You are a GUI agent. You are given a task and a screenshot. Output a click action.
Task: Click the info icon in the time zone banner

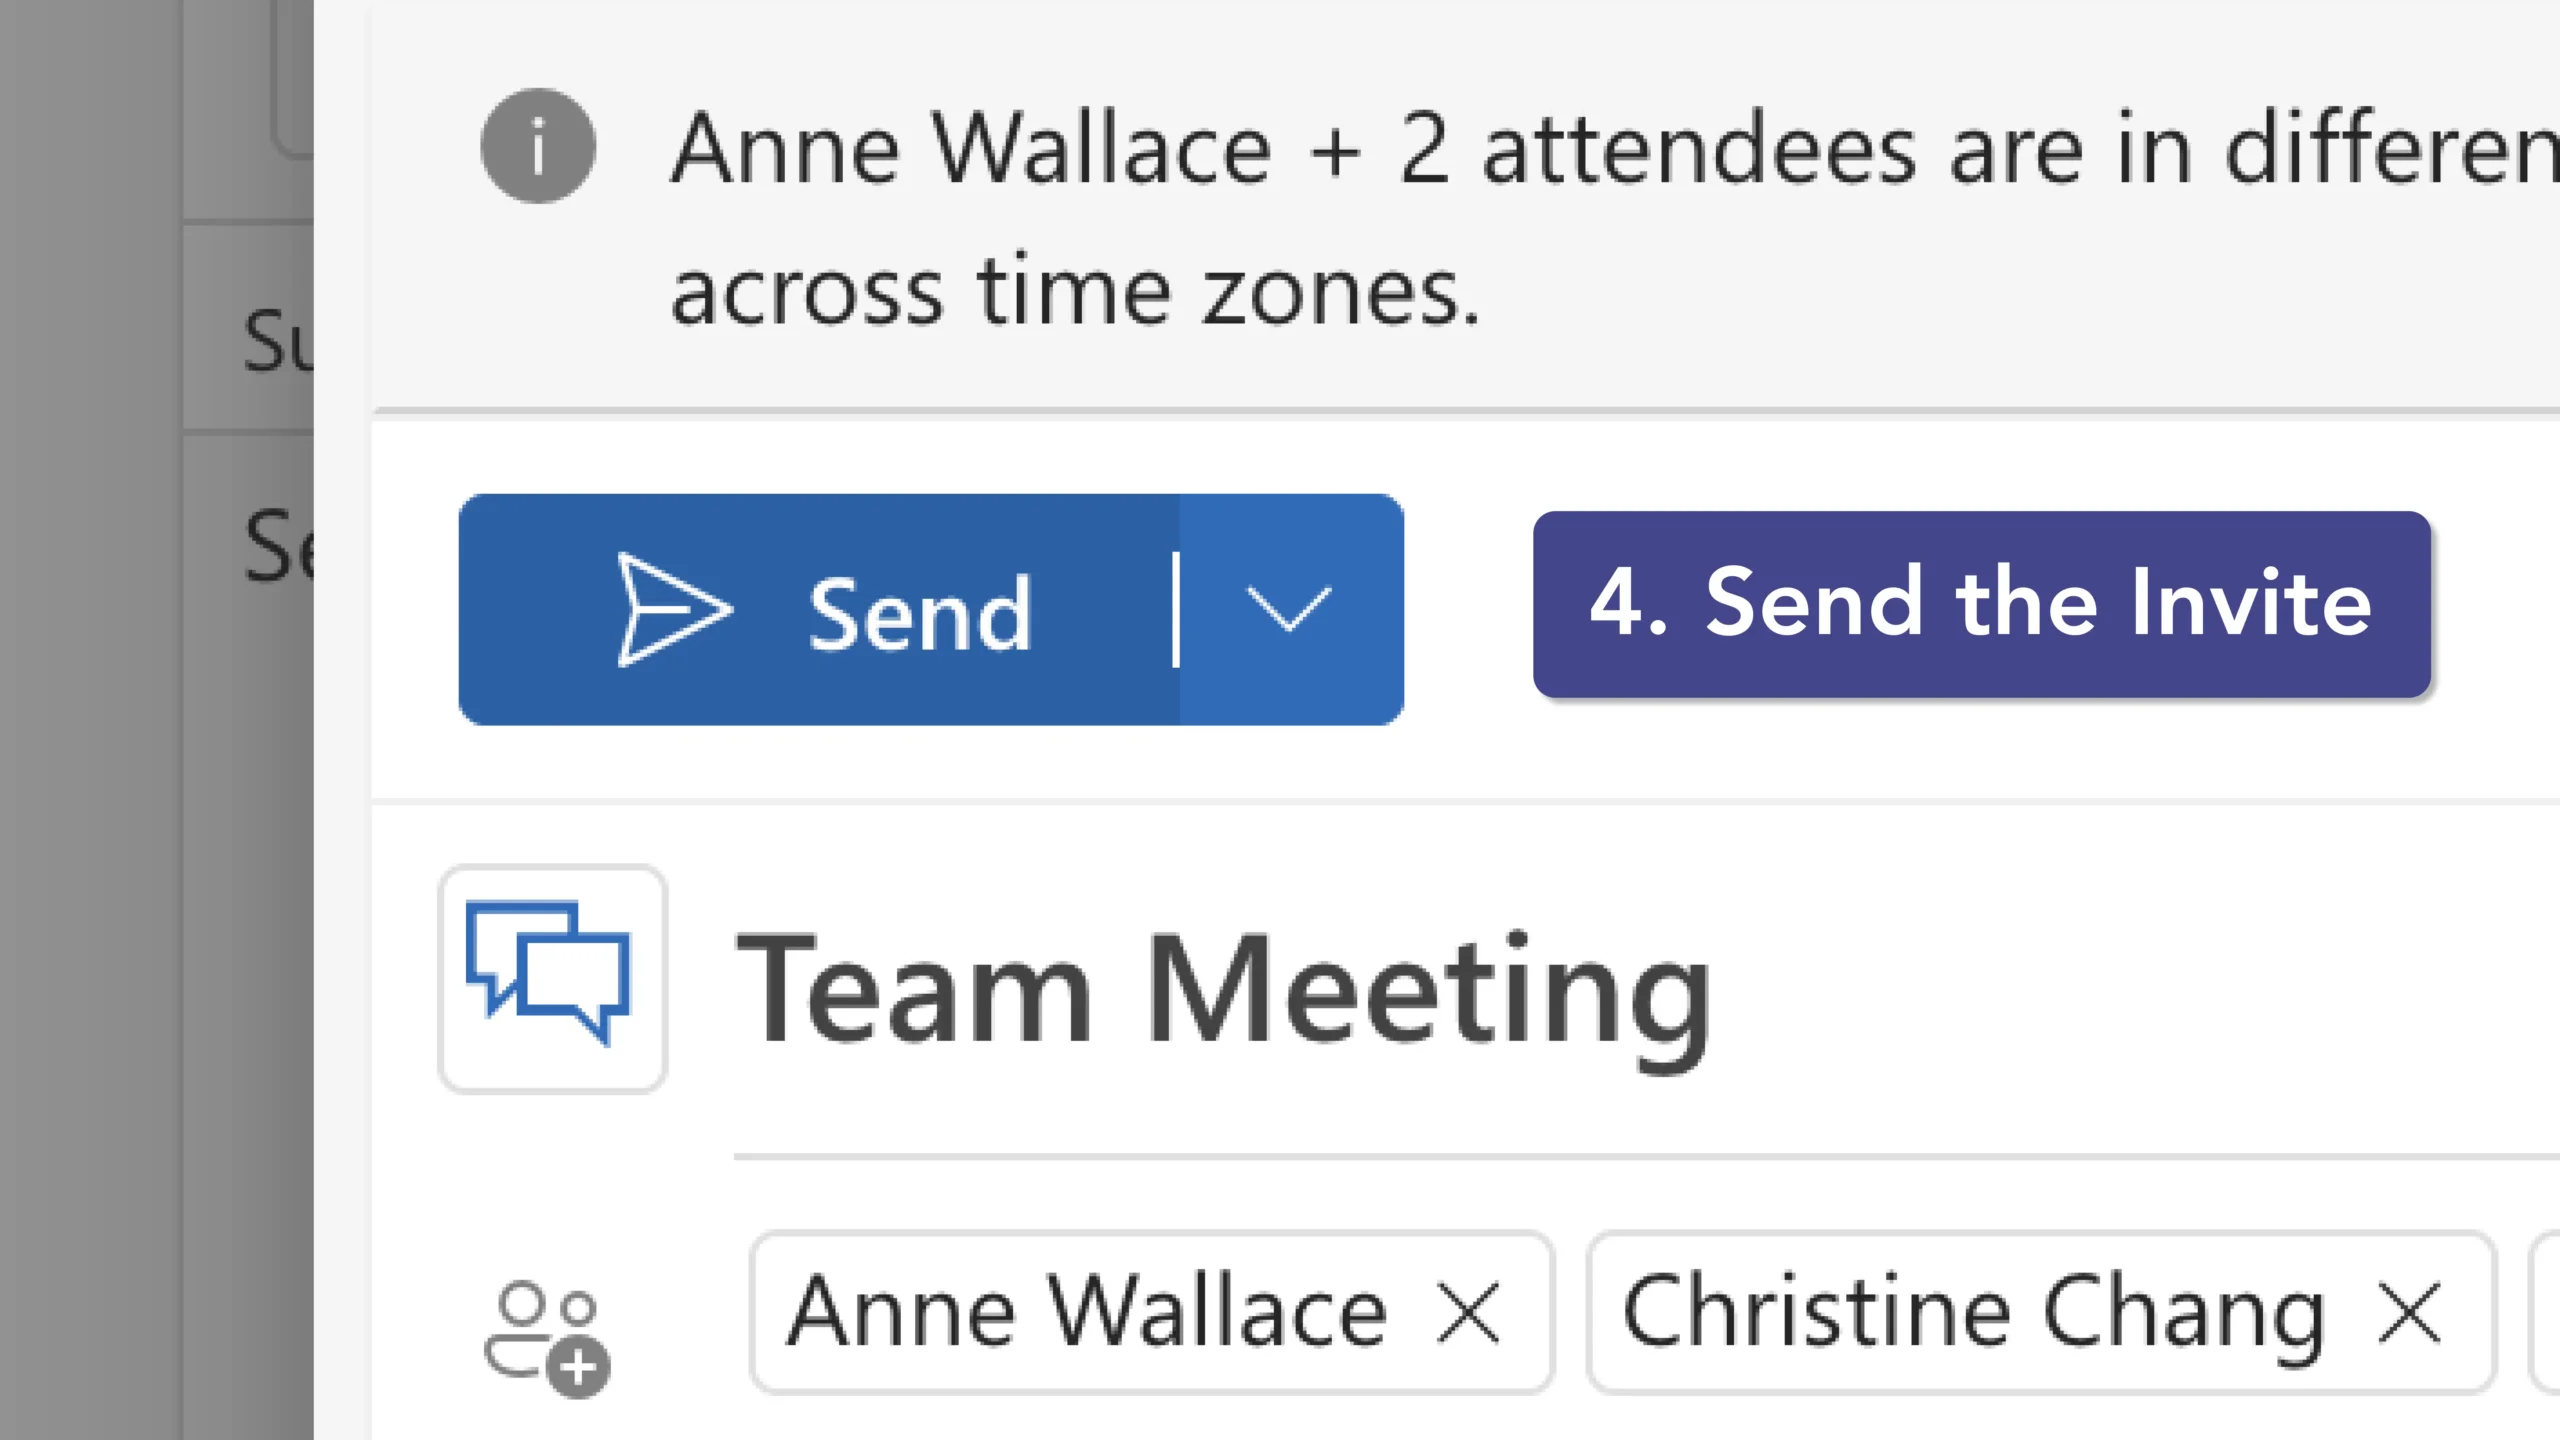pos(538,146)
